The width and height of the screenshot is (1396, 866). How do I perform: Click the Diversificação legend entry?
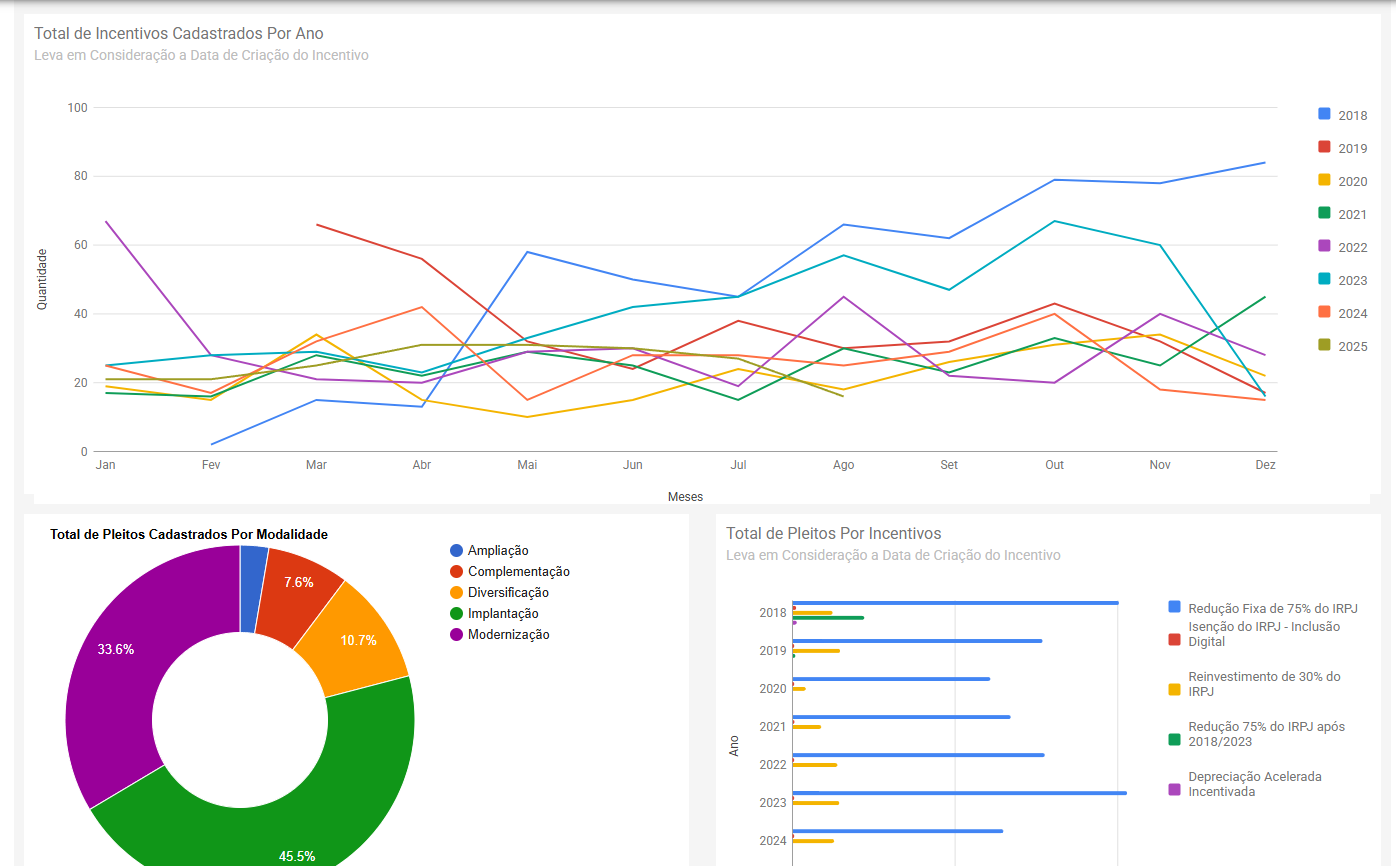point(508,593)
